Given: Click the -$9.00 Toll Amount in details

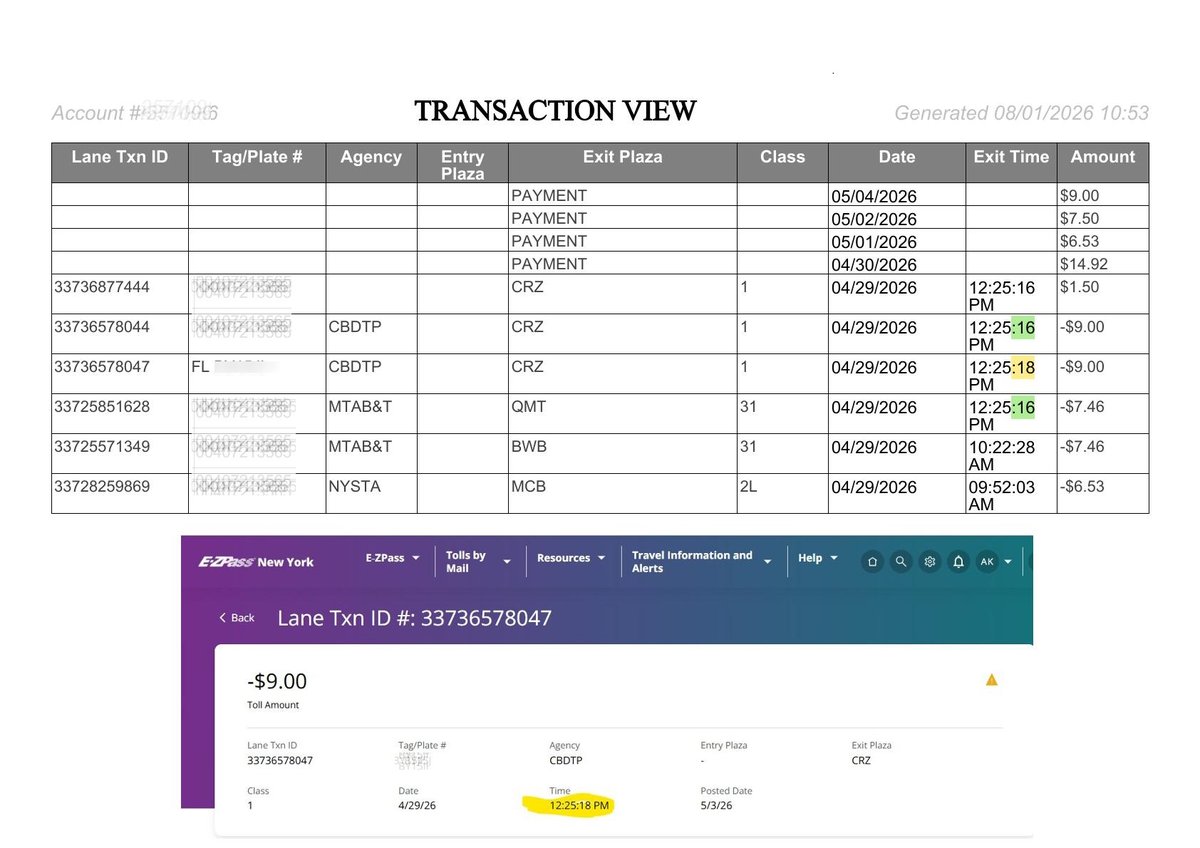Looking at the screenshot, I should (x=277, y=682).
